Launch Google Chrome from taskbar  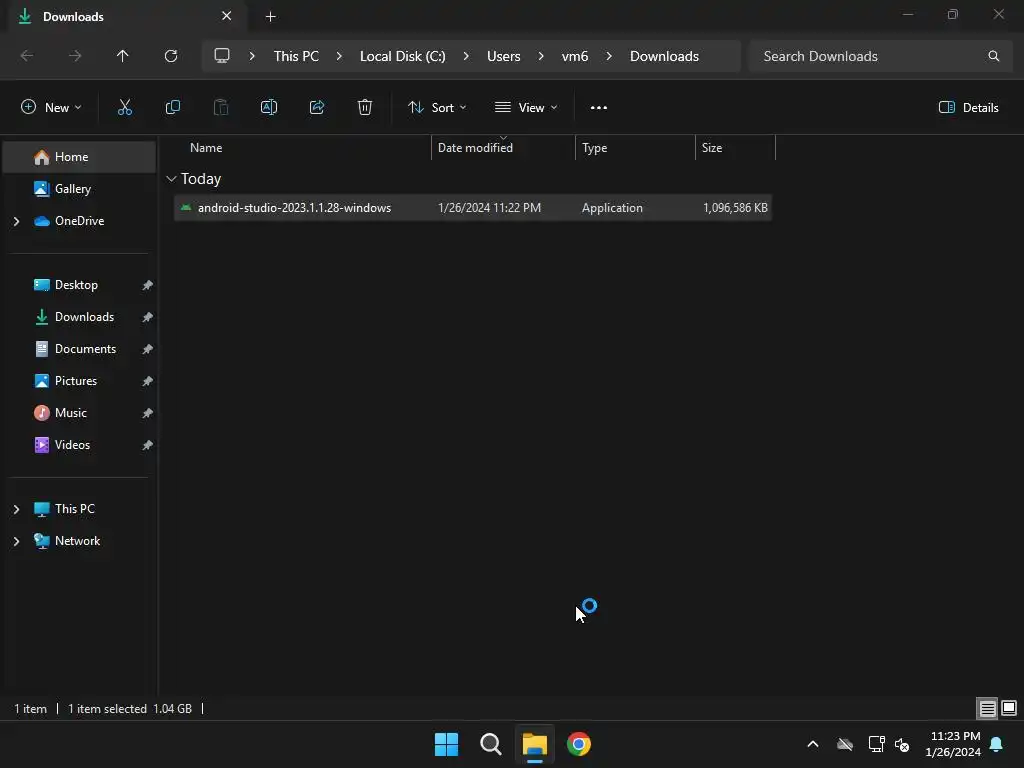(579, 744)
